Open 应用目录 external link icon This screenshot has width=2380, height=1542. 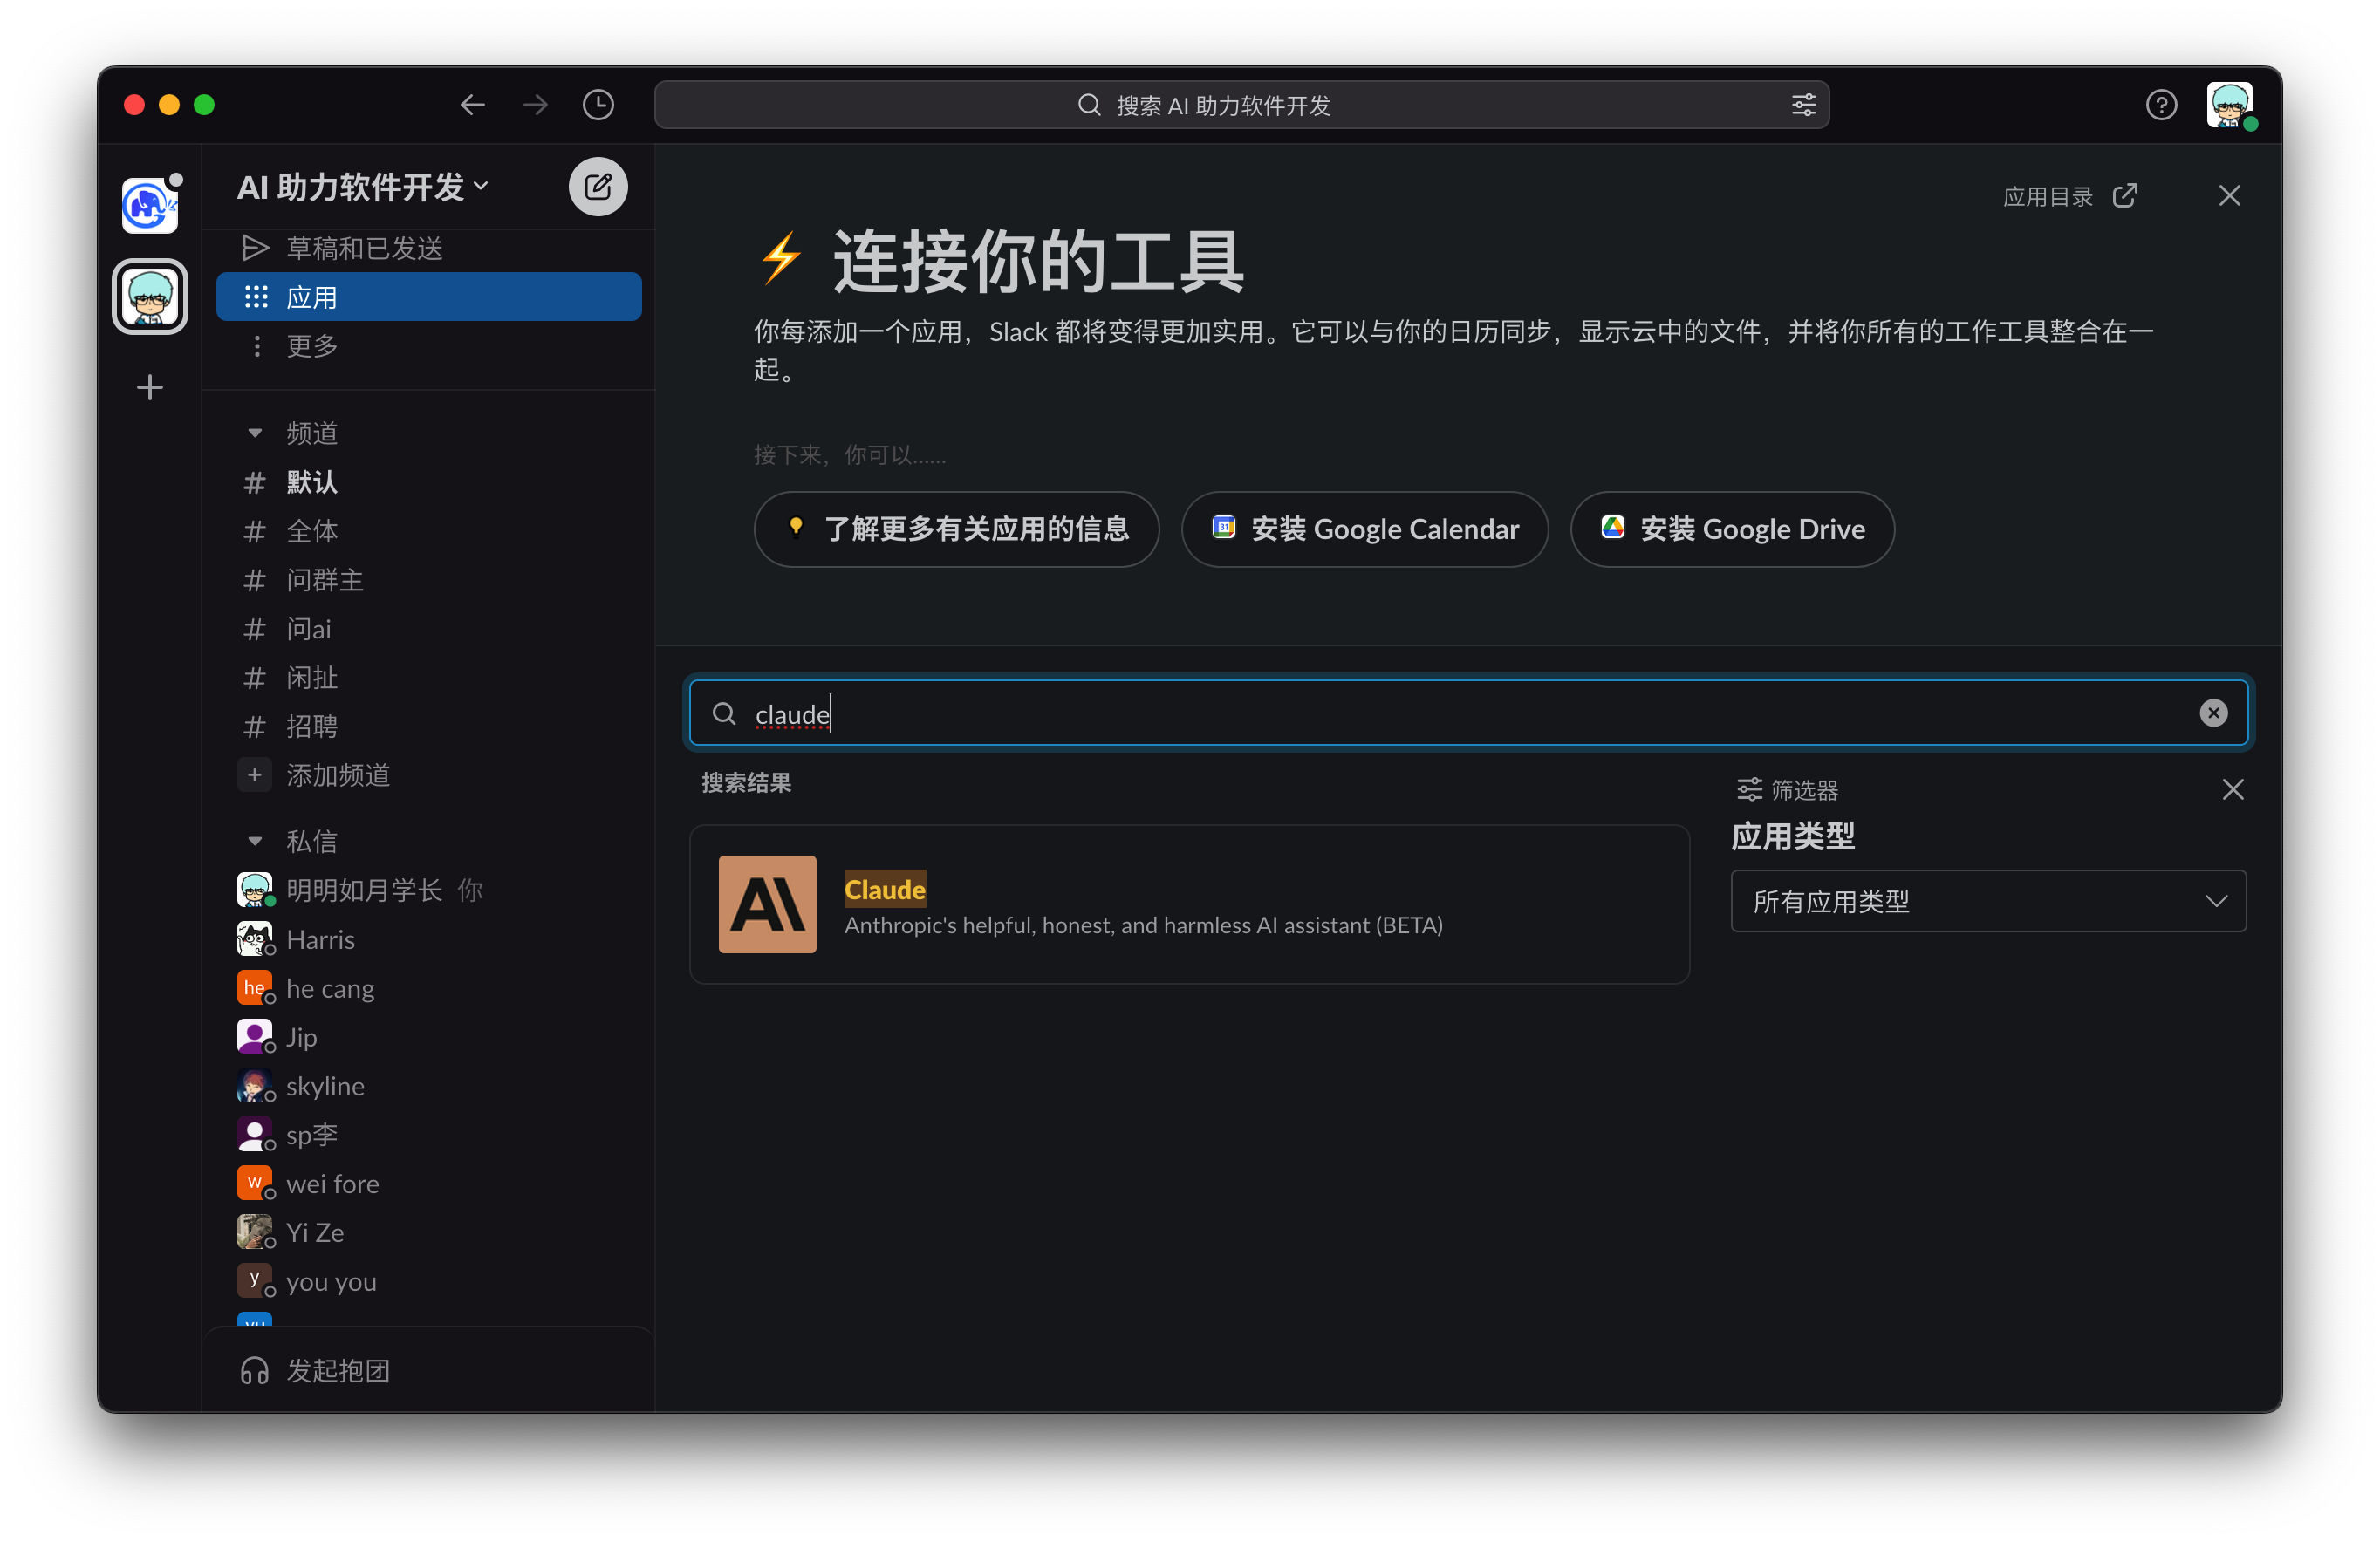[x=2124, y=196]
